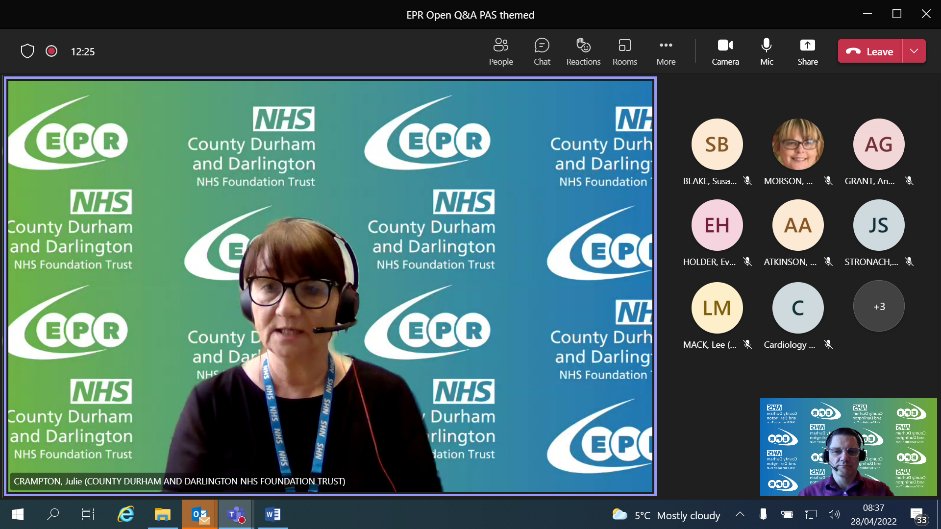Click the self-view video thumbnail
This screenshot has height=529, width=941.
[848, 447]
